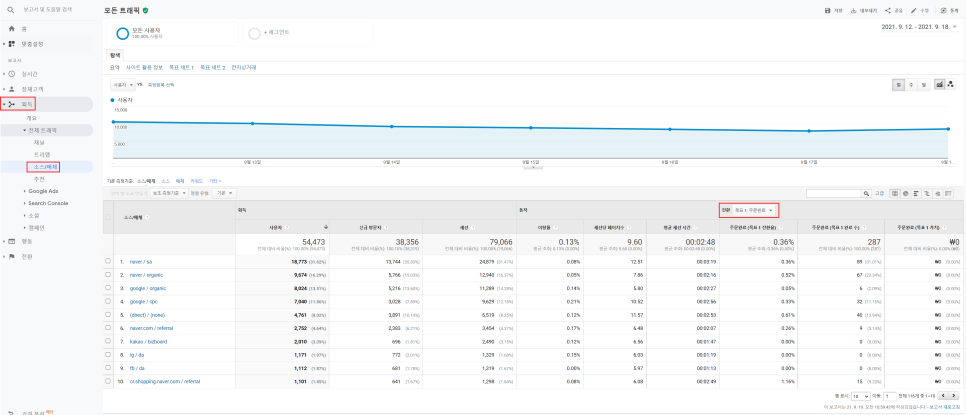Click the Home icon in sidebar
The image size is (966, 415).
tap(11, 28)
